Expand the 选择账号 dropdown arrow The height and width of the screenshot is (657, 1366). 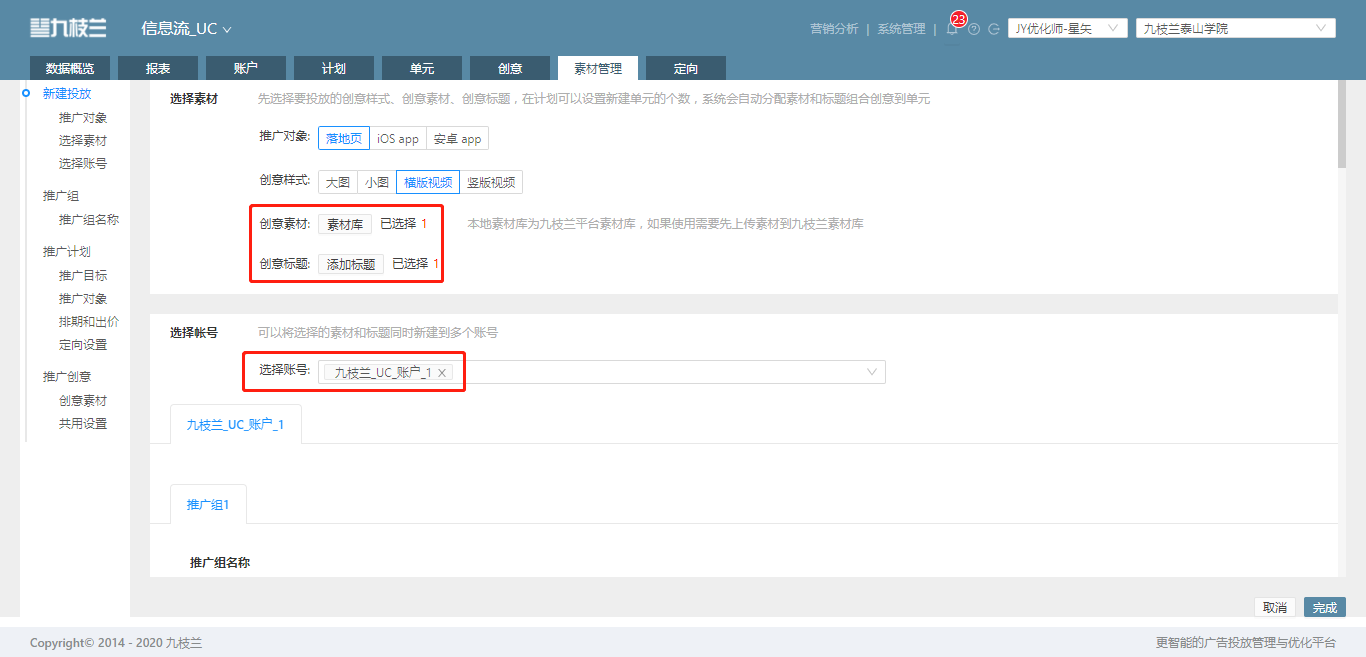(x=872, y=372)
